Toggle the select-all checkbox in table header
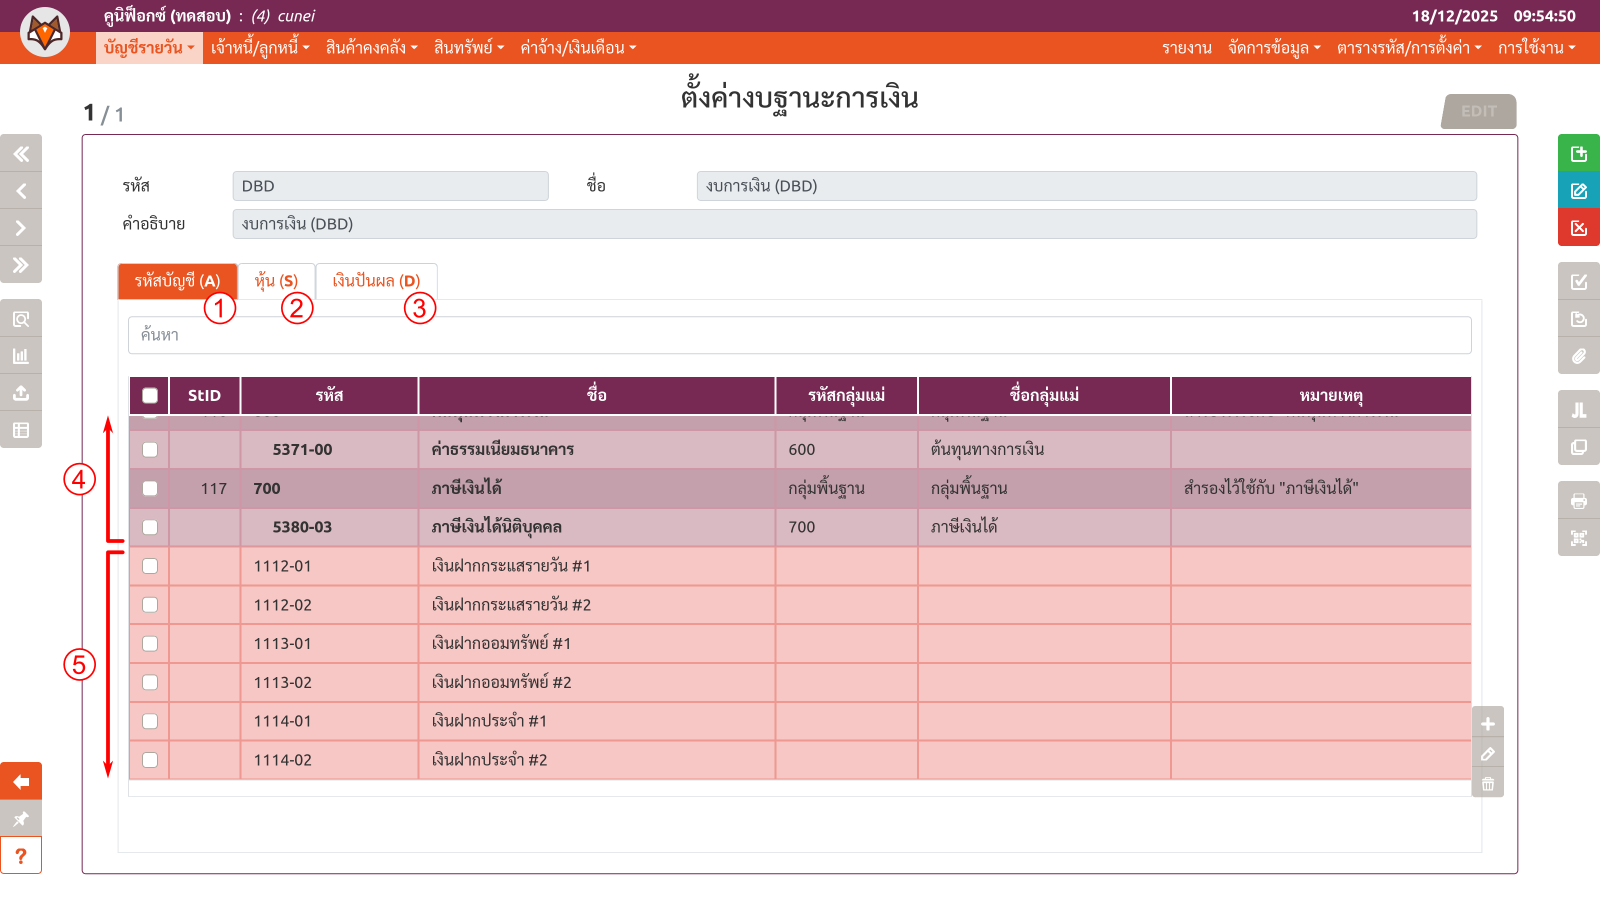This screenshot has height=900, width=1600. 150,395
